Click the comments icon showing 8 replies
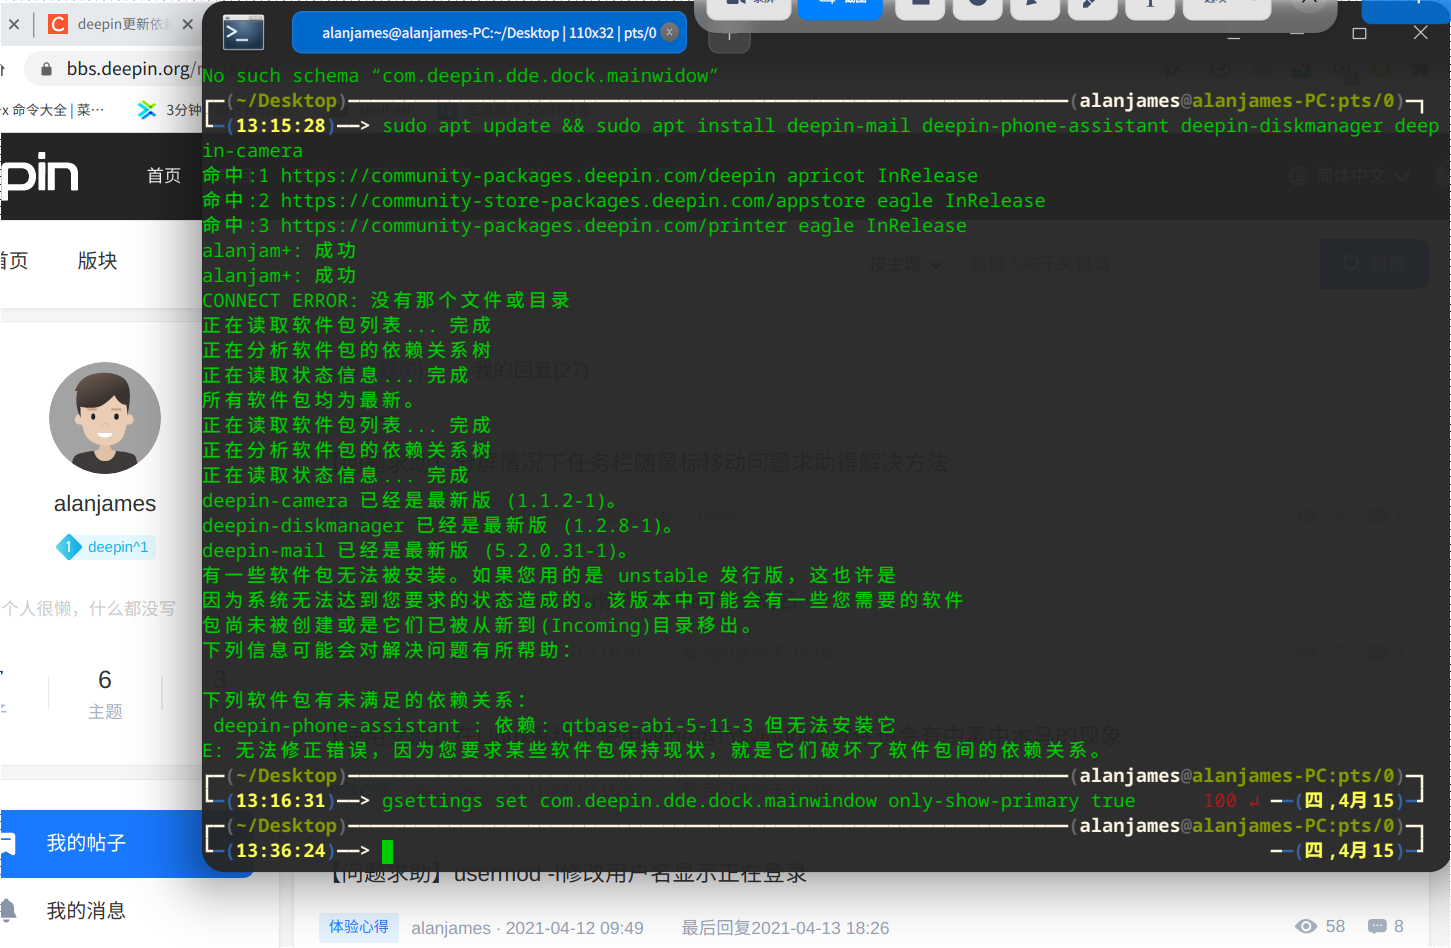The height and width of the screenshot is (948, 1451). pos(1377,927)
